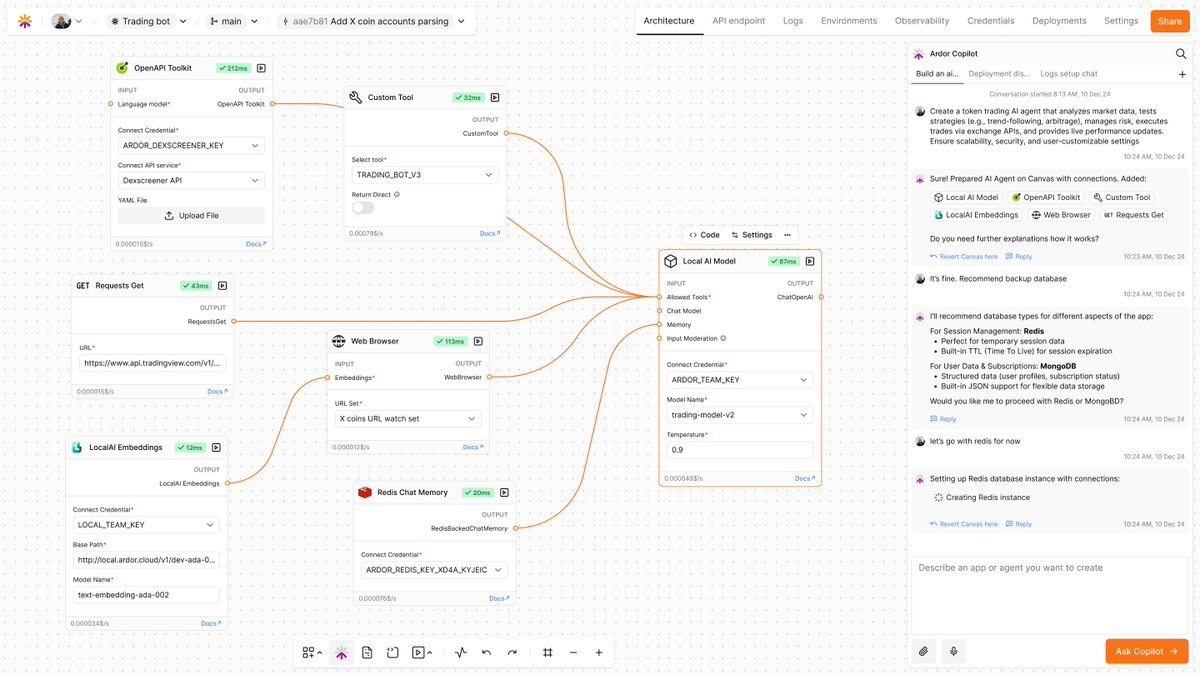Click the Return Direct info icon
1200x675 pixels.
(397, 194)
